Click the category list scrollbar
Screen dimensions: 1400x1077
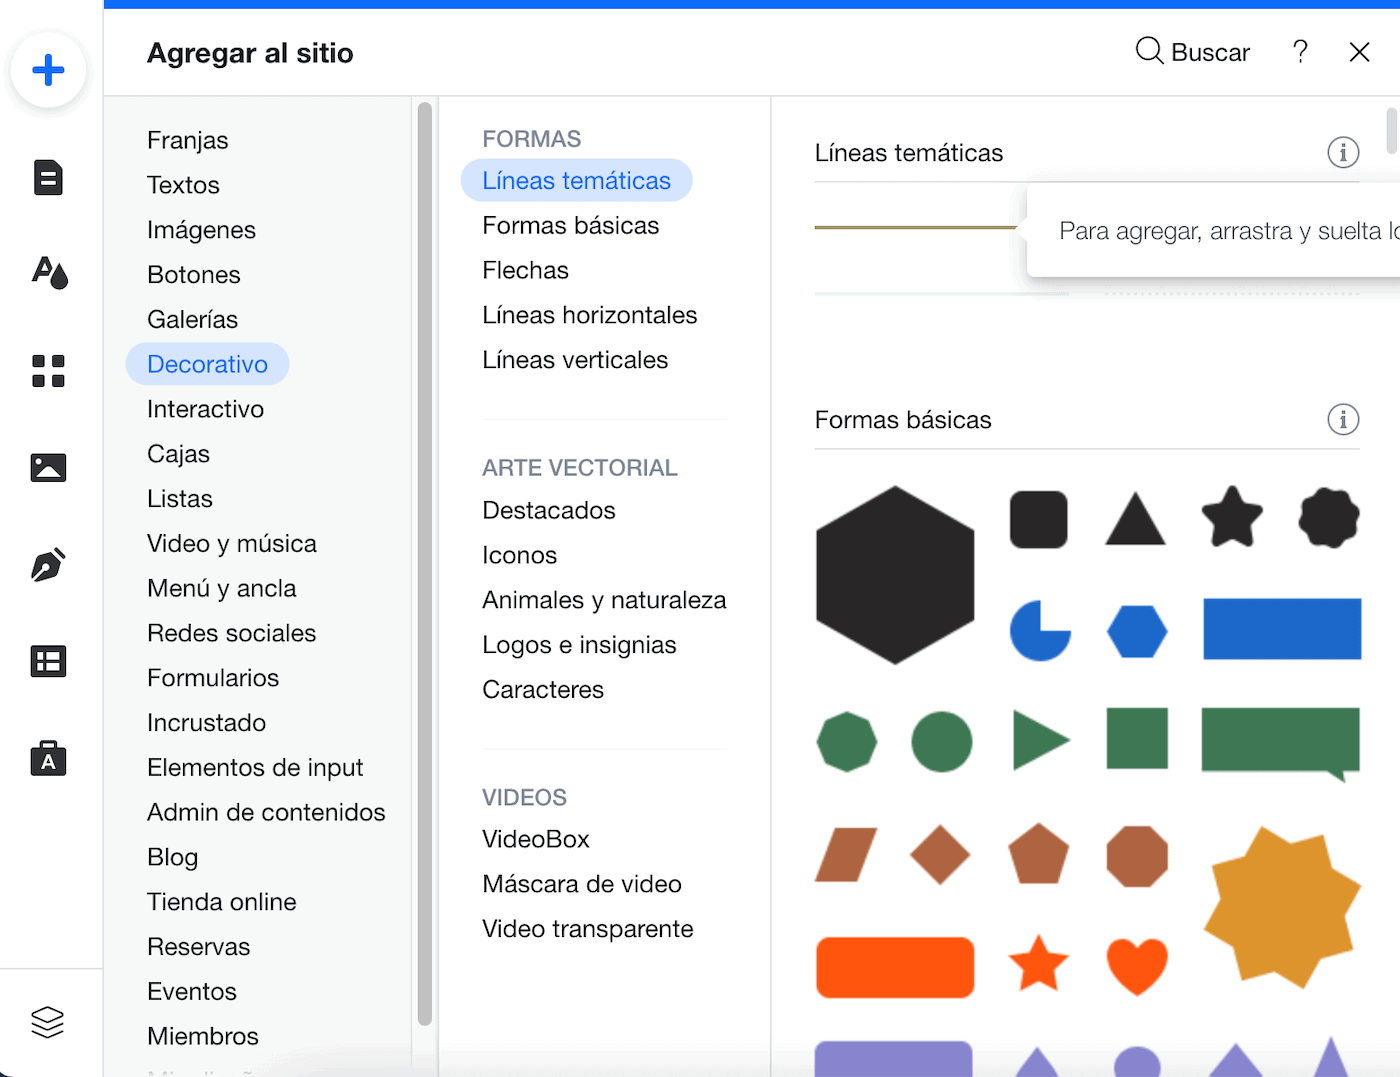(424, 563)
